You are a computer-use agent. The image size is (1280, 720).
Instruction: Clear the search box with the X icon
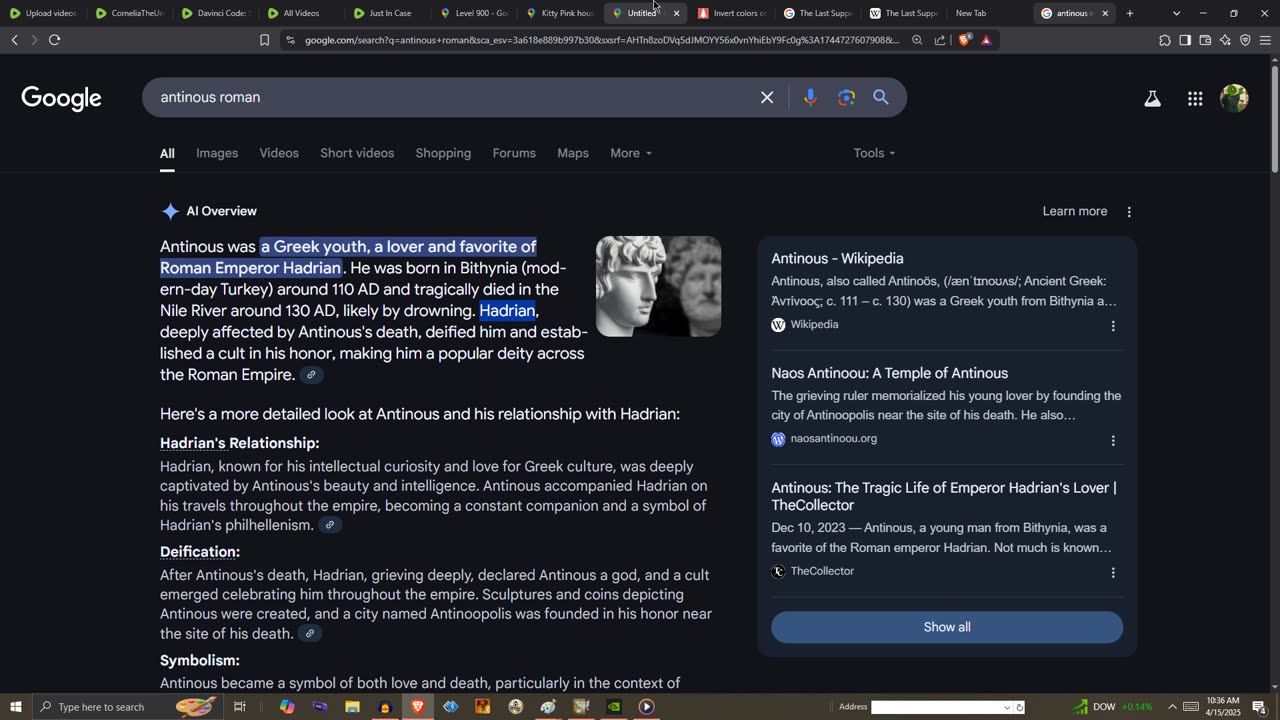click(x=767, y=97)
